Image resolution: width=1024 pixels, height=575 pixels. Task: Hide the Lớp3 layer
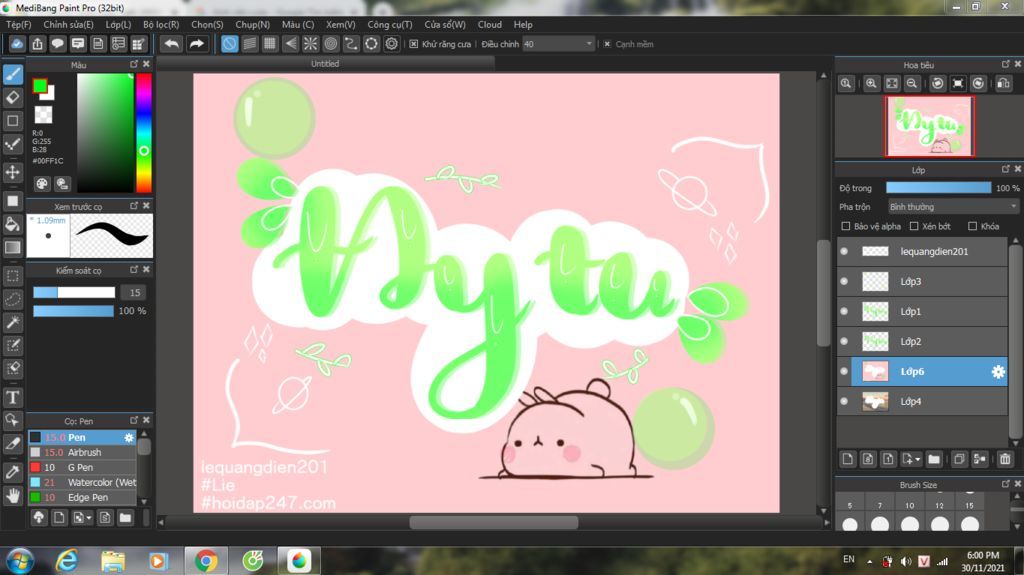(844, 282)
